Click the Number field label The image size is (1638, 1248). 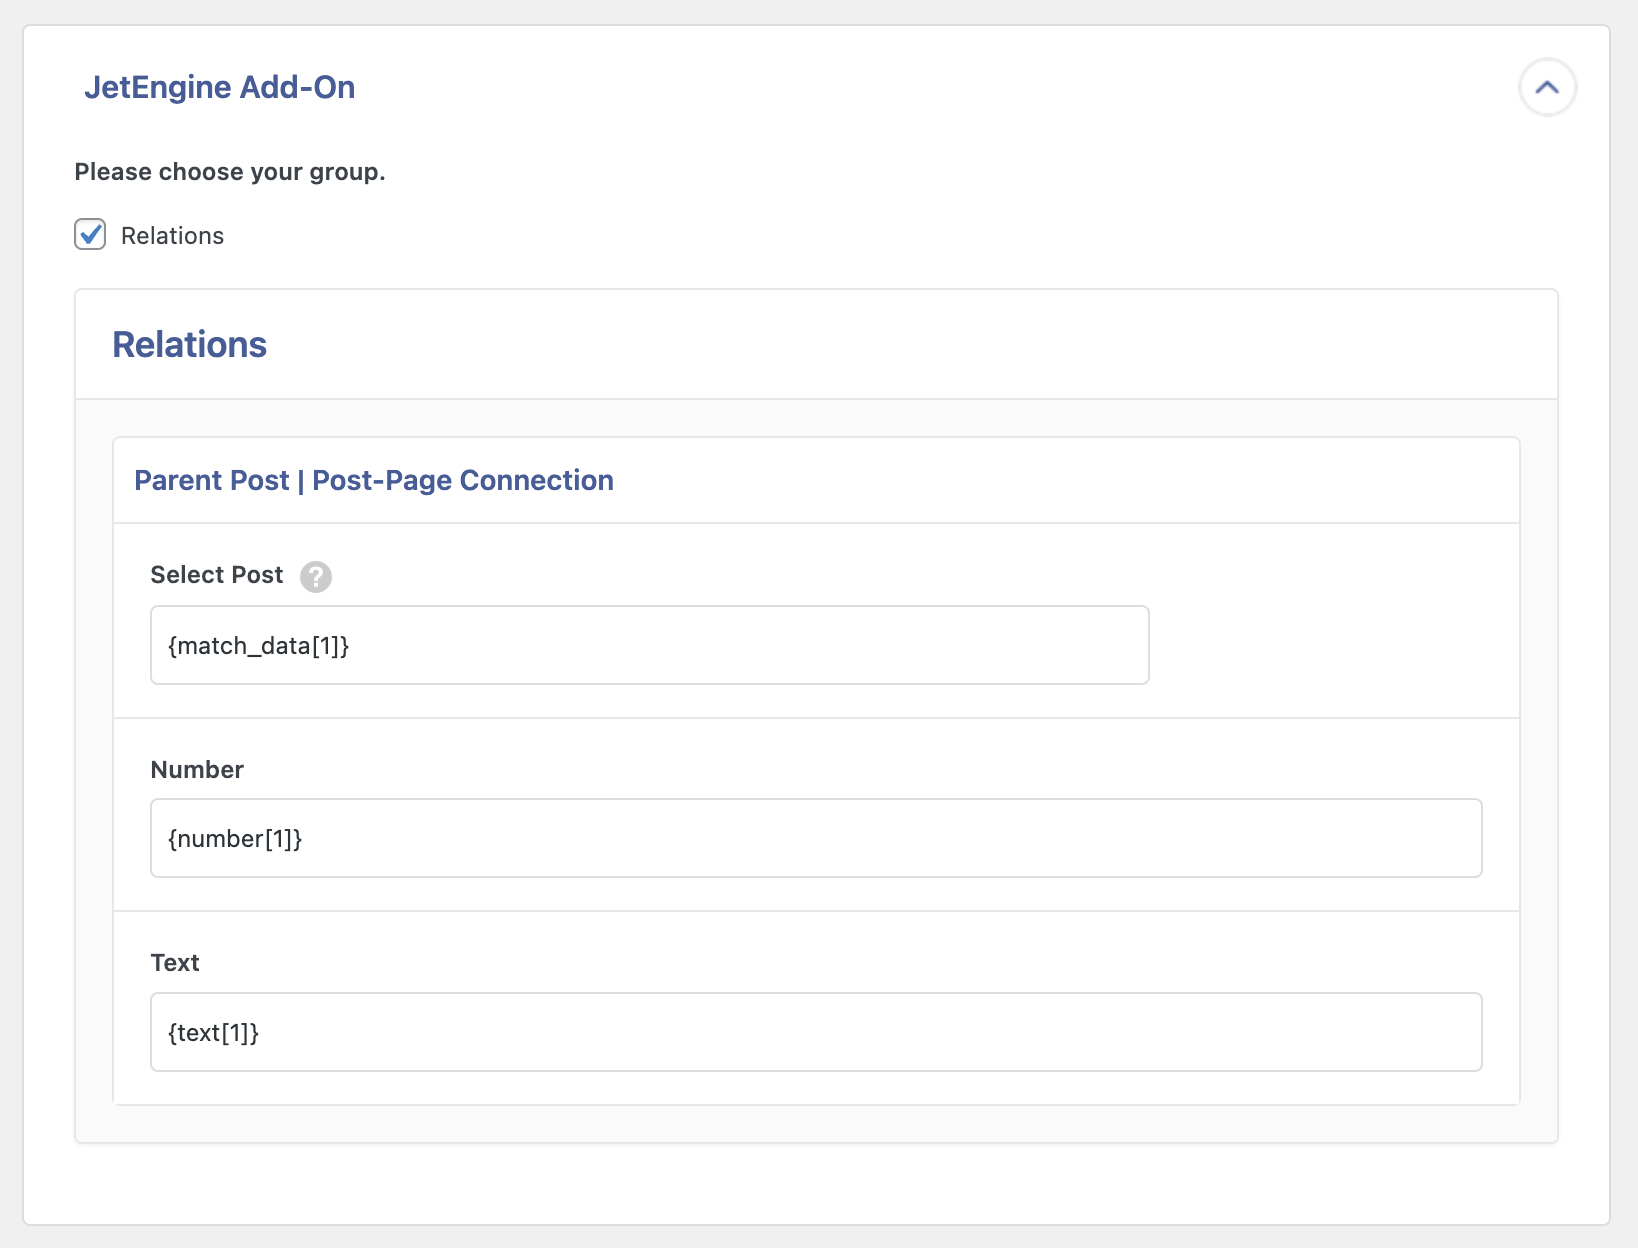click(197, 770)
